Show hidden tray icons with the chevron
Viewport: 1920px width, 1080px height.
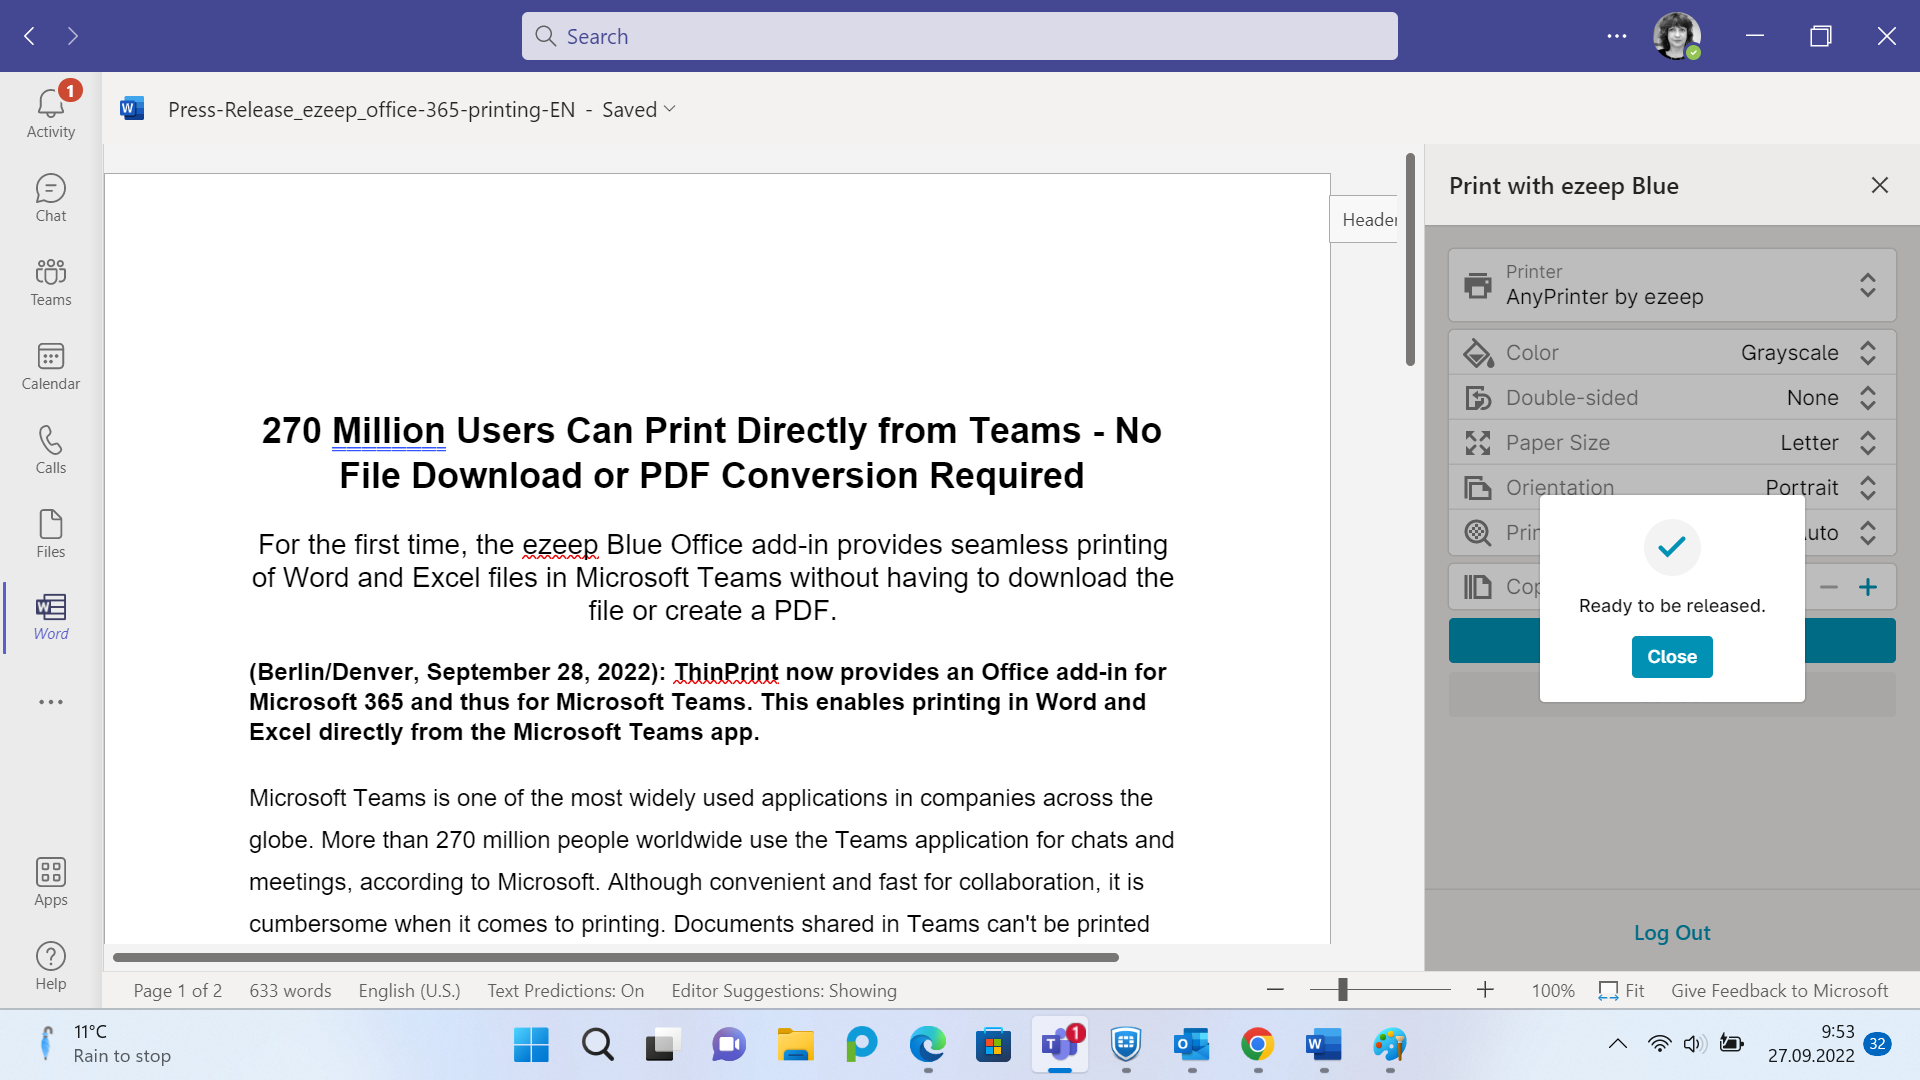[x=1617, y=1044]
